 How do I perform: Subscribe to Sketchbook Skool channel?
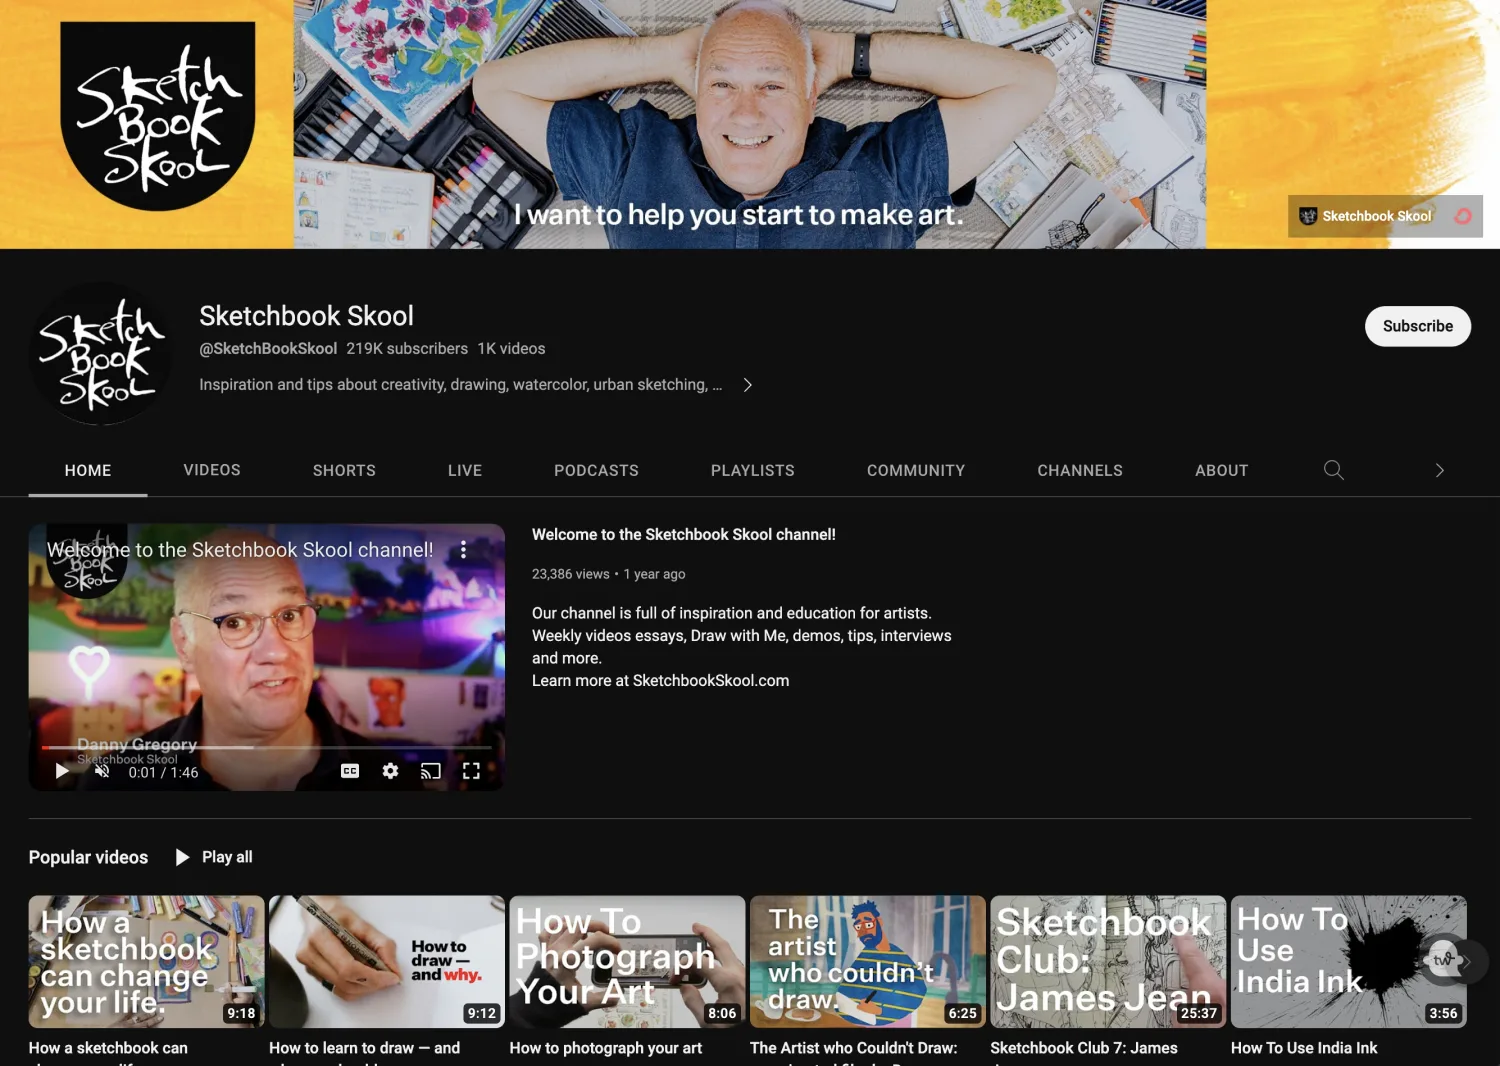point(1417,326)
